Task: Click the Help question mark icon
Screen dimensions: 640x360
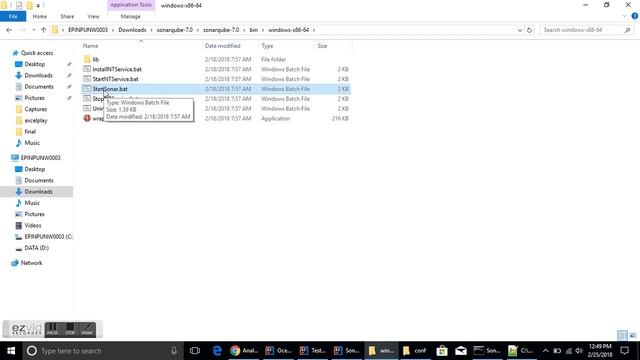Action: pyautogui.click(x=634, y=16)
